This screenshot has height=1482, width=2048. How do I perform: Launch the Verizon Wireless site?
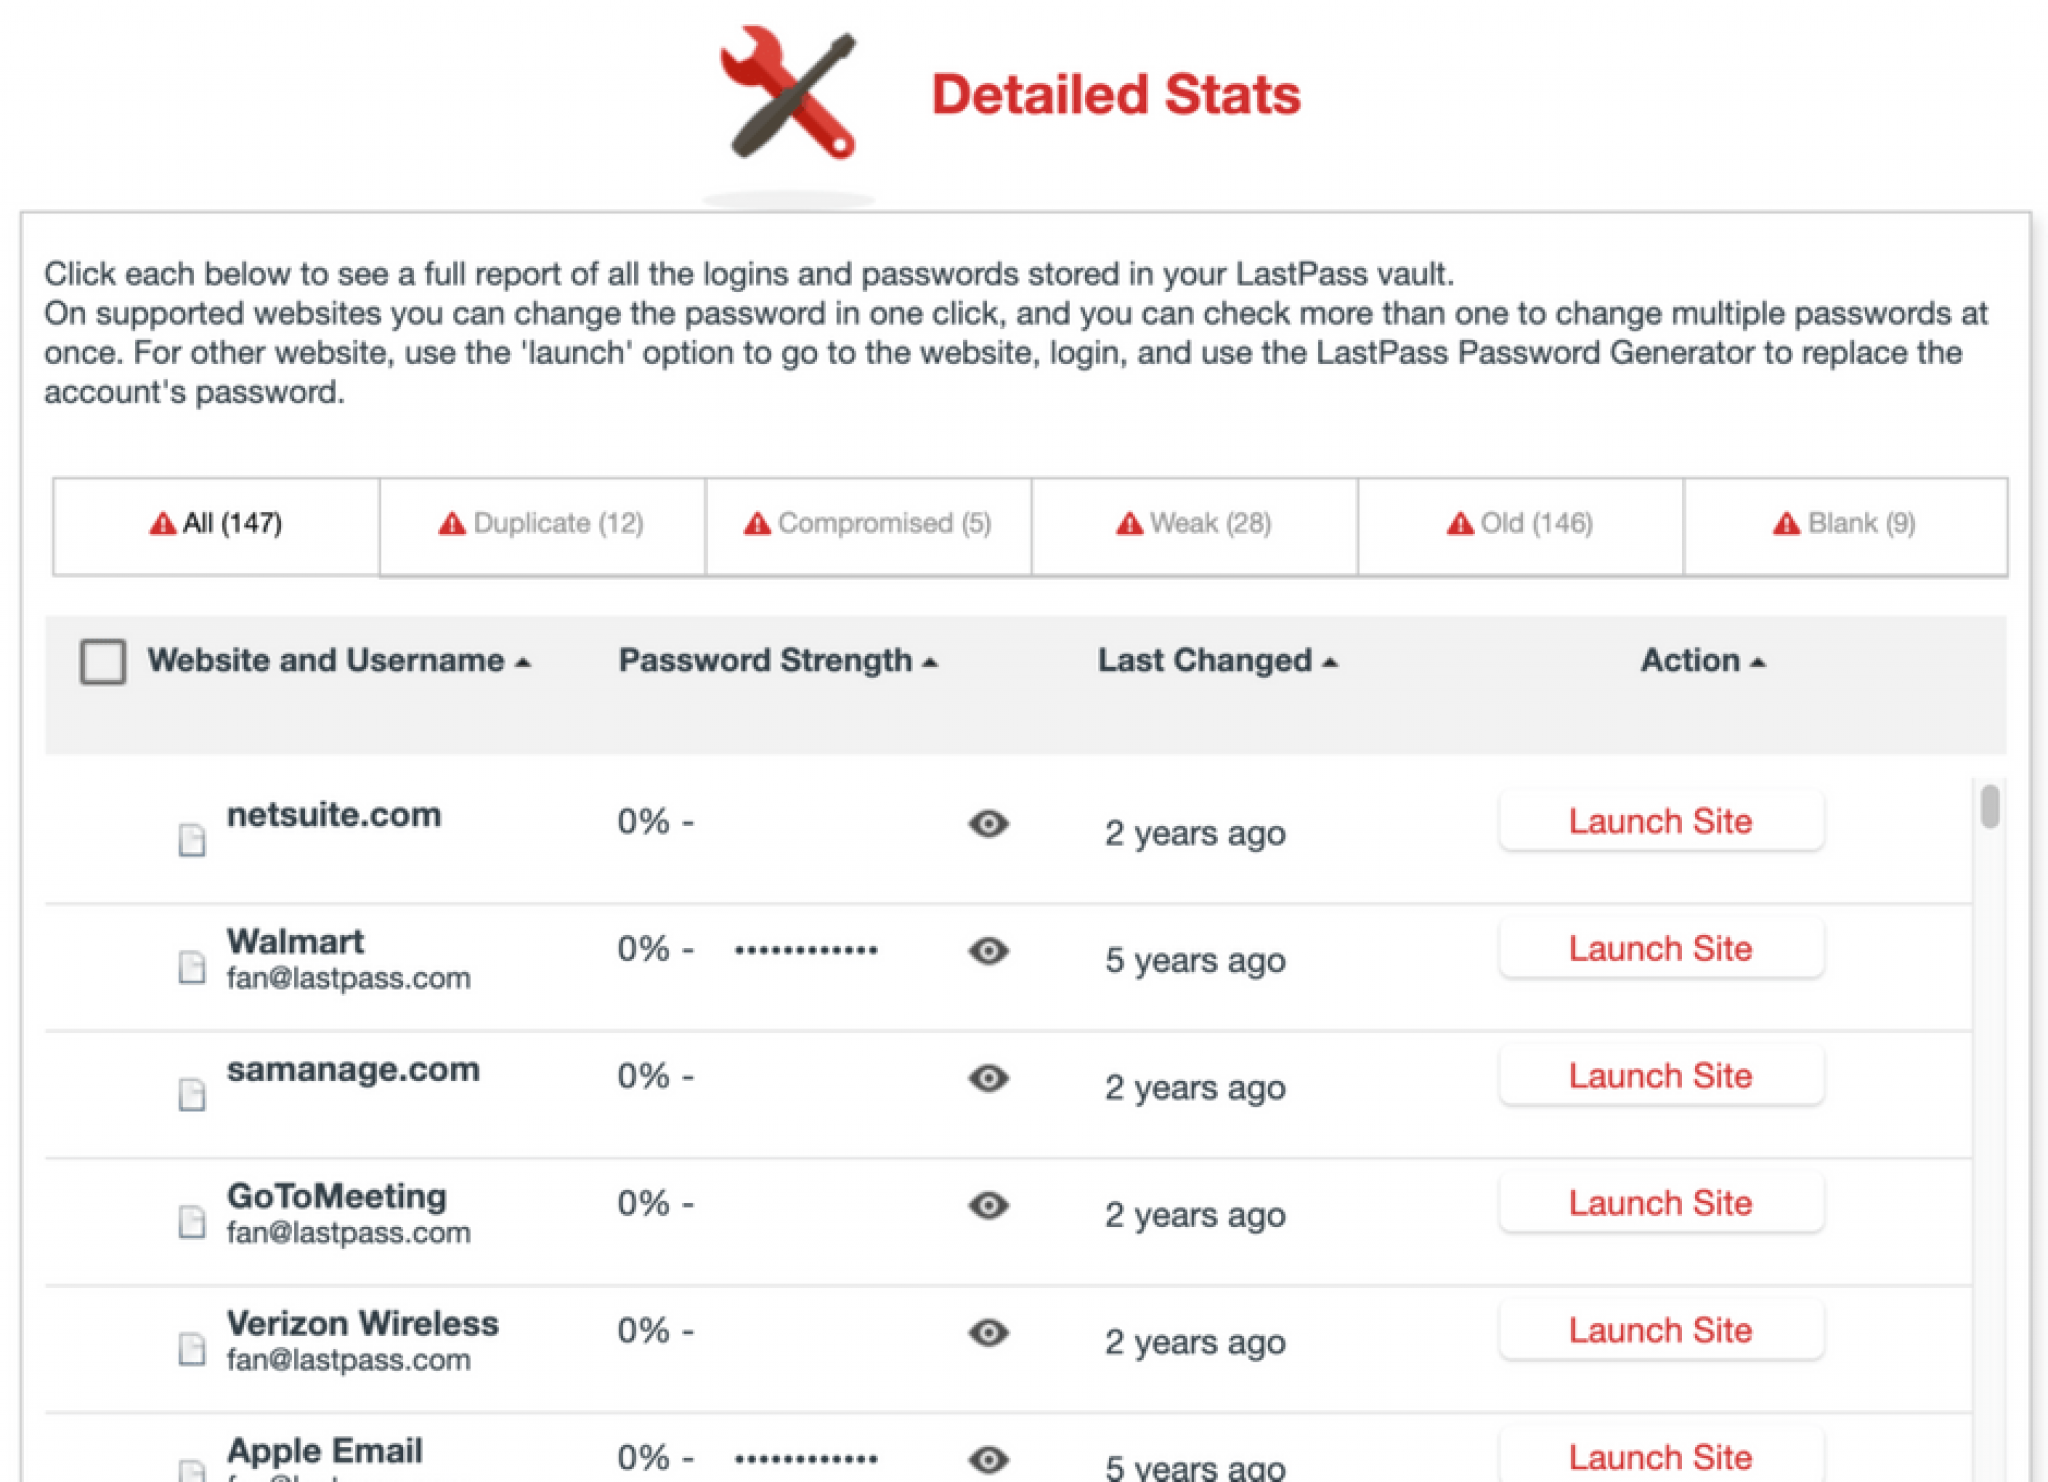pyautogui.click(x=1660, y=1330)
